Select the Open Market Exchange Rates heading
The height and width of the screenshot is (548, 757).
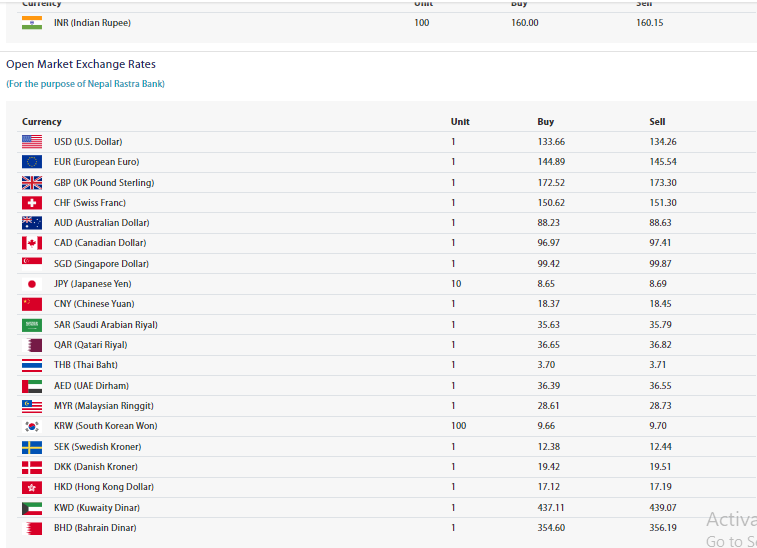pos(81,64)
